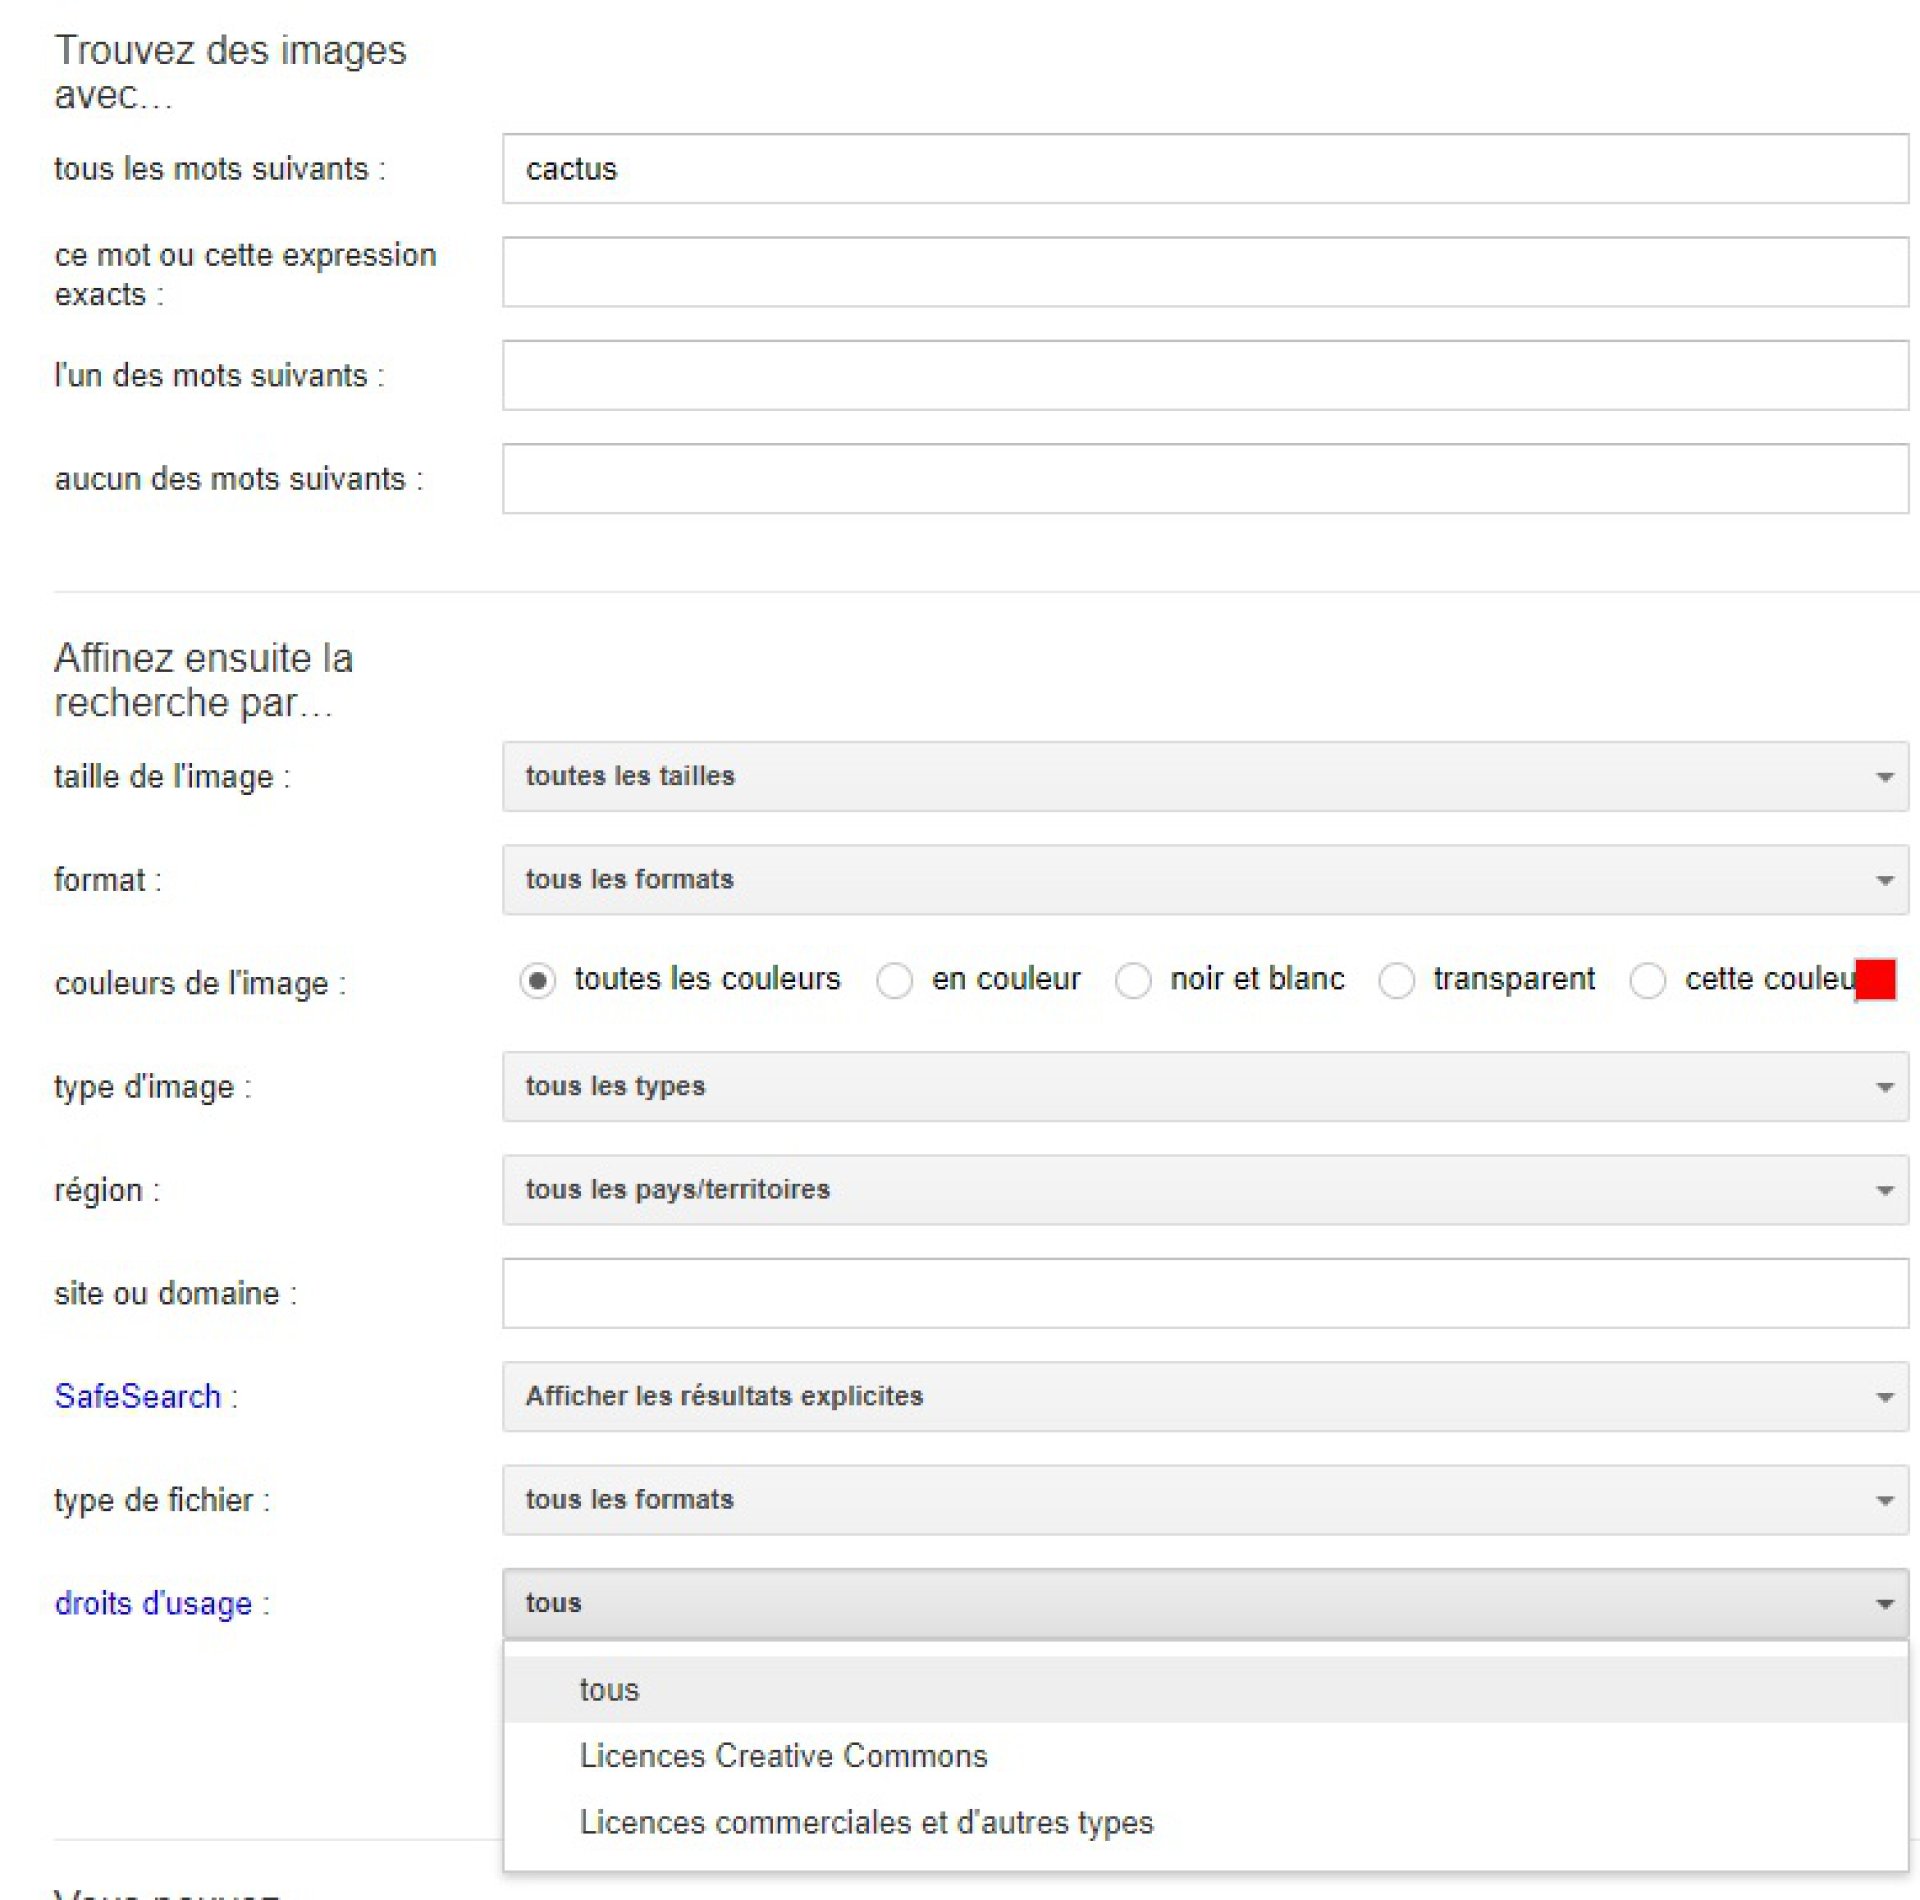This screenshot has width=1920, height=1900.
Task: Collapse the open 'droits d'usage' dropdown
Action: coord(1205,1603)
